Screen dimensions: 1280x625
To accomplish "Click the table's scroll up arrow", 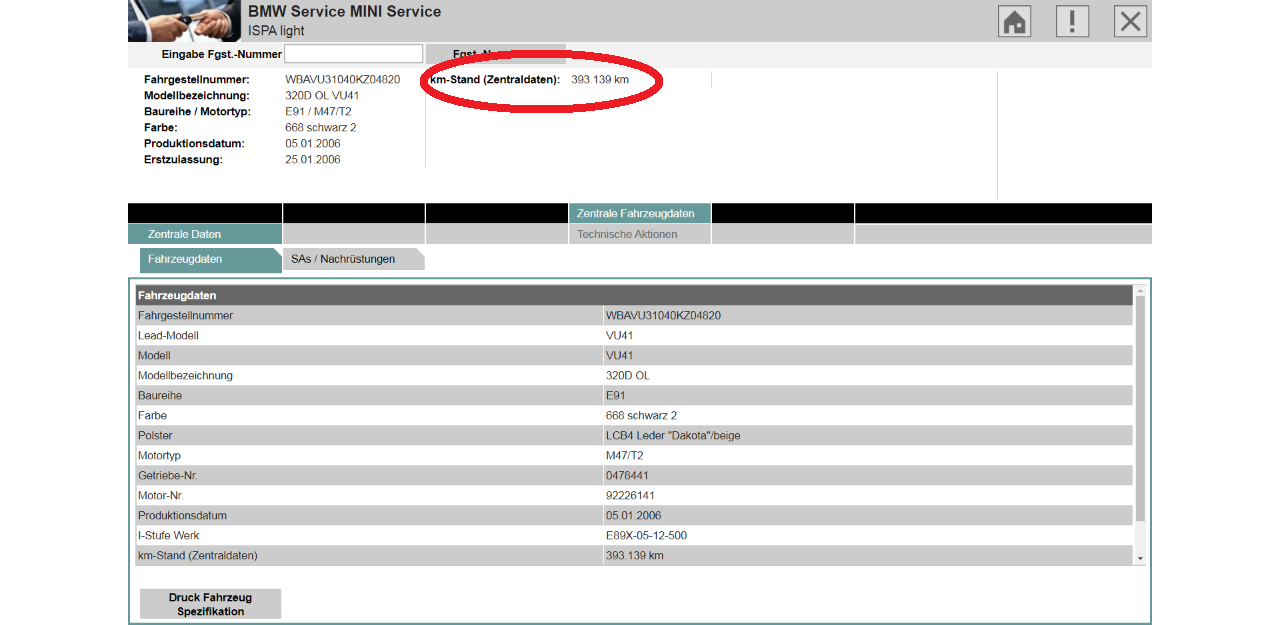I will [x=1140, y=291].
